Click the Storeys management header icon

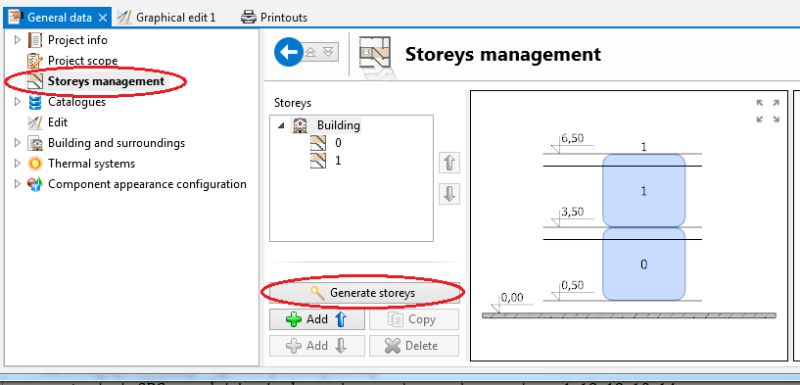pos(374,53)
